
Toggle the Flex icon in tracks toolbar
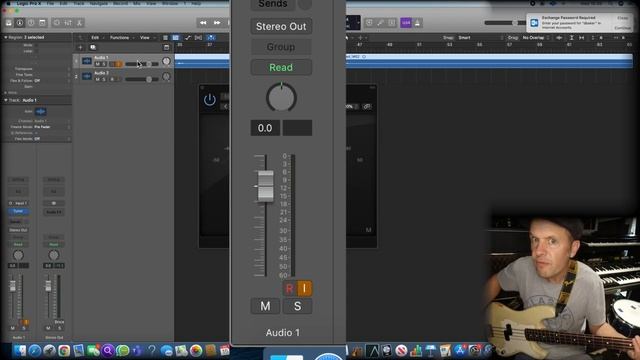[x=198, y=38]
